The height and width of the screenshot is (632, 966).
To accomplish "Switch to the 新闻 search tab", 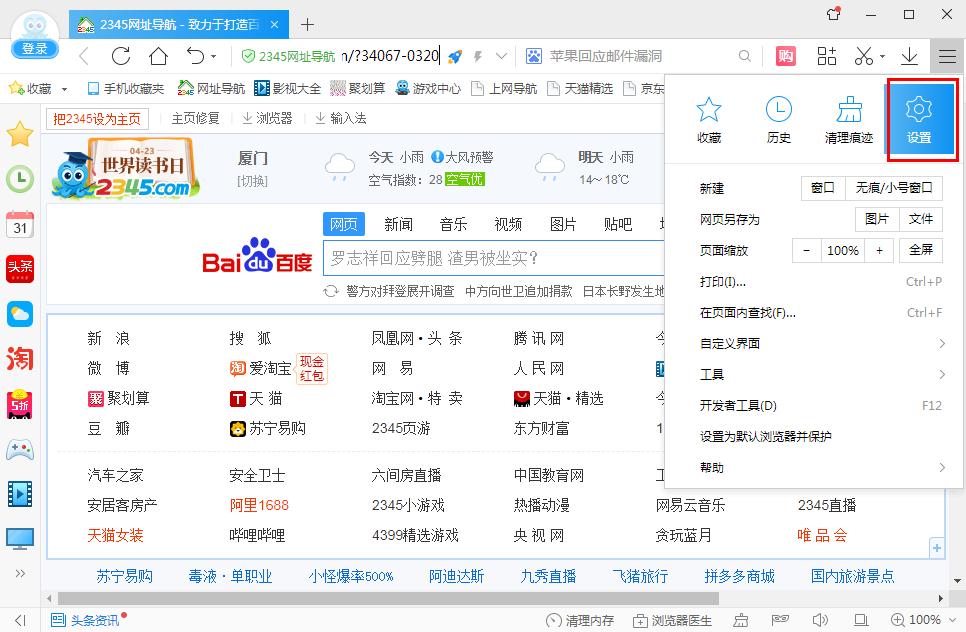I will [398, 224].
